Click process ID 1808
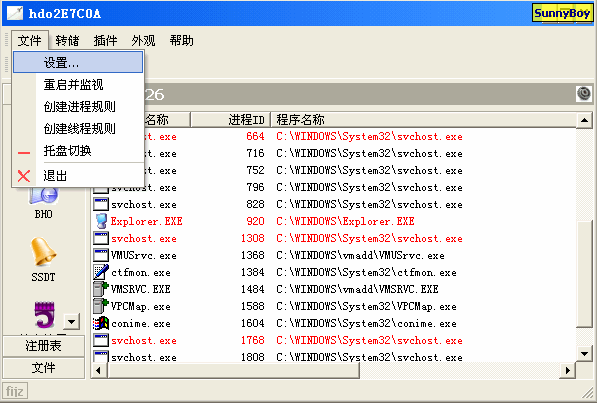The width and height of the screenshot is (597, 403). (x=252, y=357)
